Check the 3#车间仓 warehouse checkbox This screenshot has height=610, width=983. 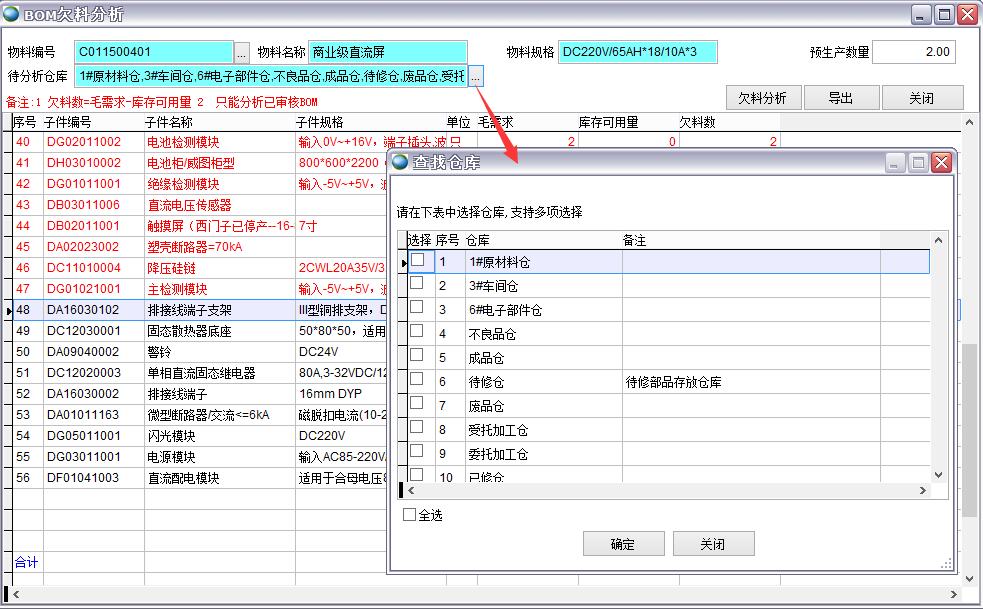(418, 284)
